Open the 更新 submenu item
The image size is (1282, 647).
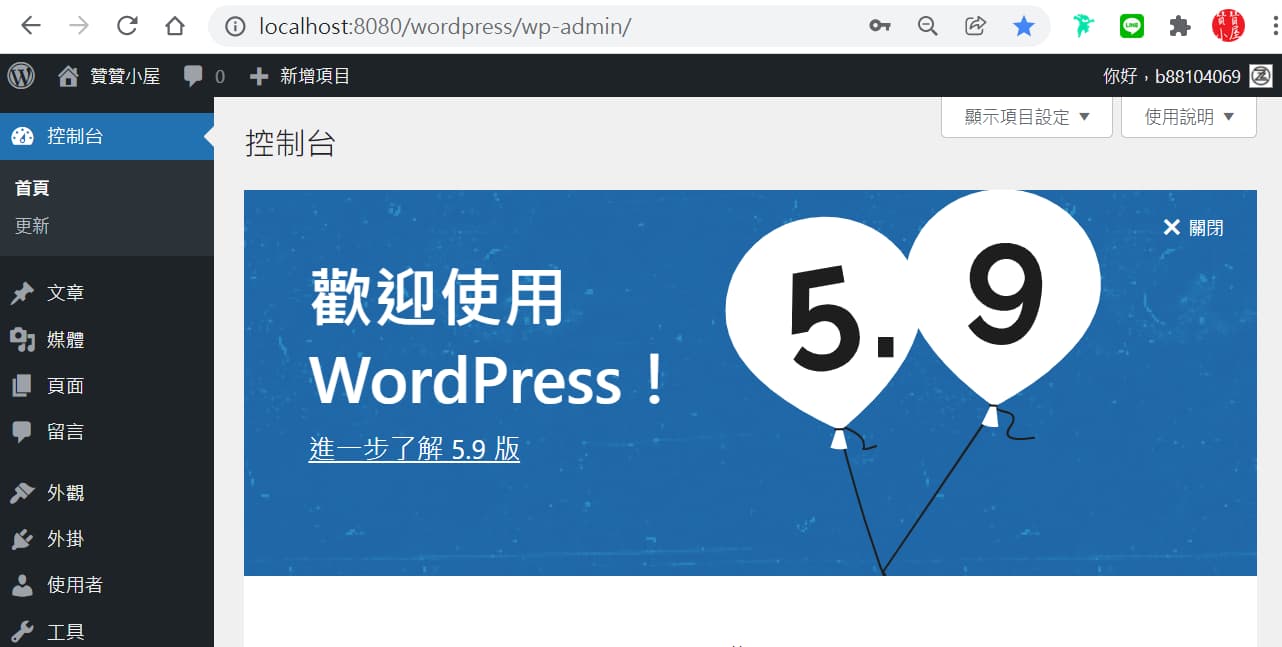point(32,226)
